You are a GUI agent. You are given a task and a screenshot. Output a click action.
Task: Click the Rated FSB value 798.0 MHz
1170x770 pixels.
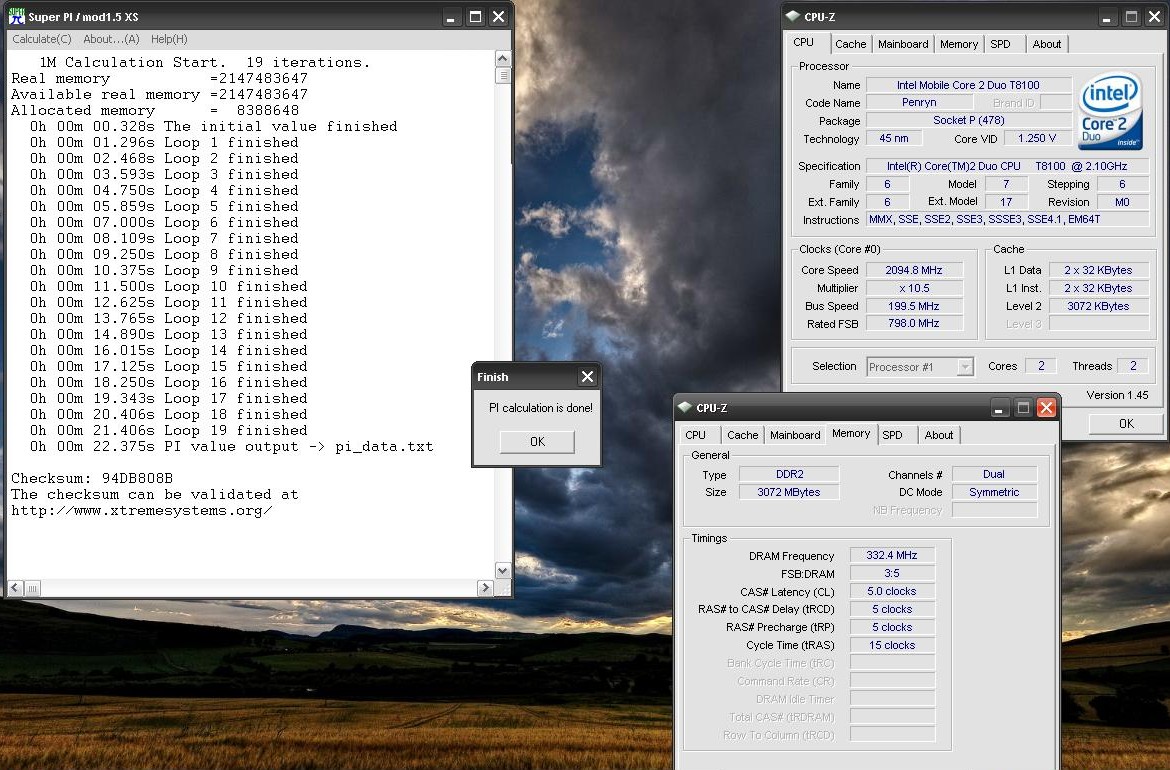coord(914,323)
